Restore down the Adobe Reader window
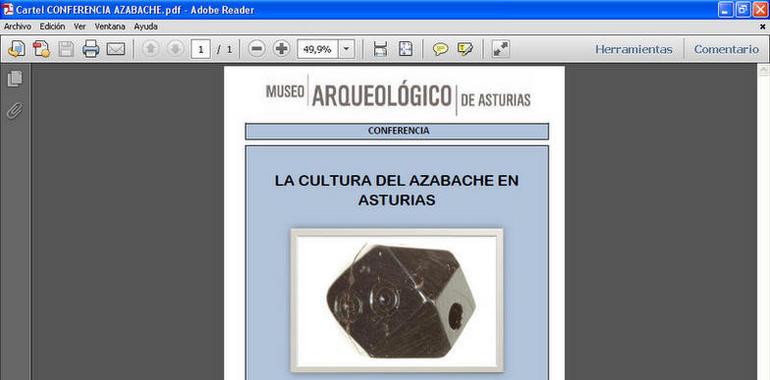This screenshot has width=770, height=380. coord(743,10)
